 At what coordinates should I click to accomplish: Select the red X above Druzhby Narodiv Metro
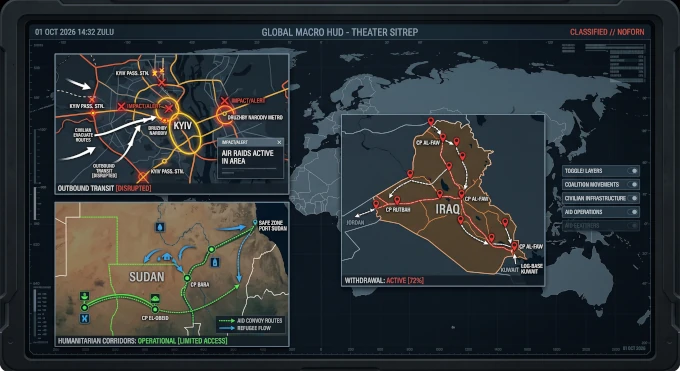point(224,101)
